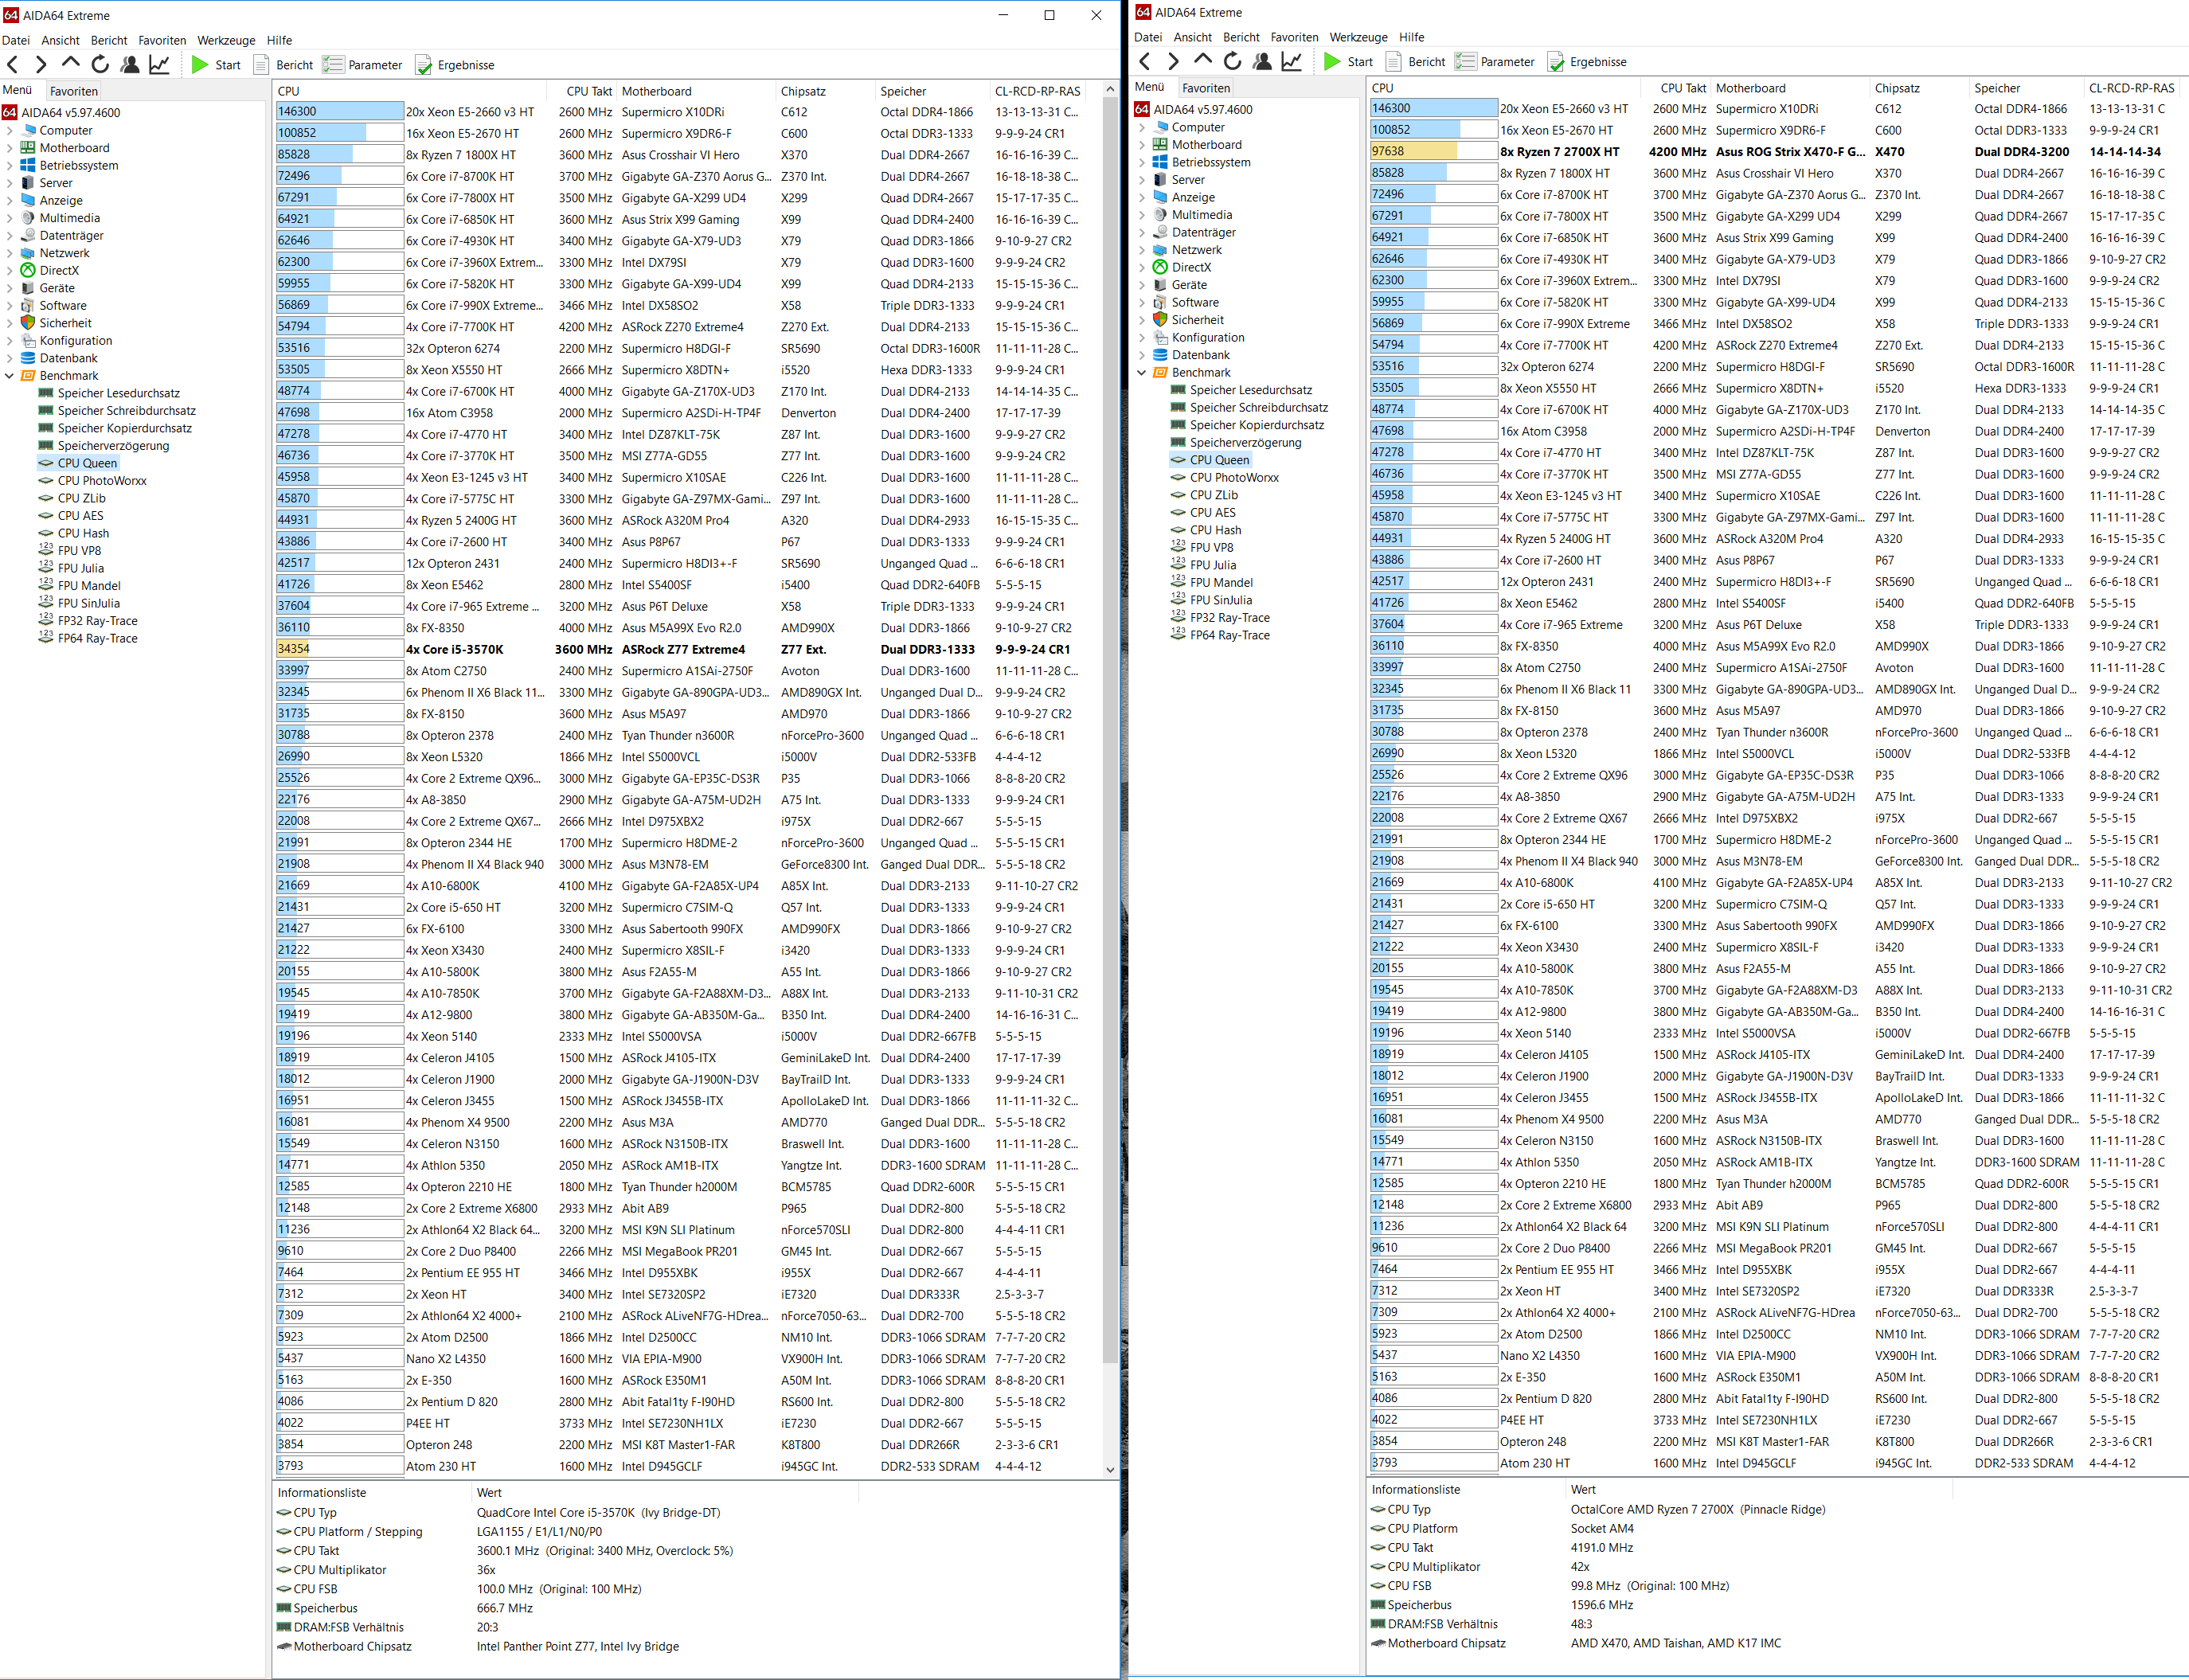Expand the Multimedia node in left window
2189x1680 pixels.
pos(10,218)
